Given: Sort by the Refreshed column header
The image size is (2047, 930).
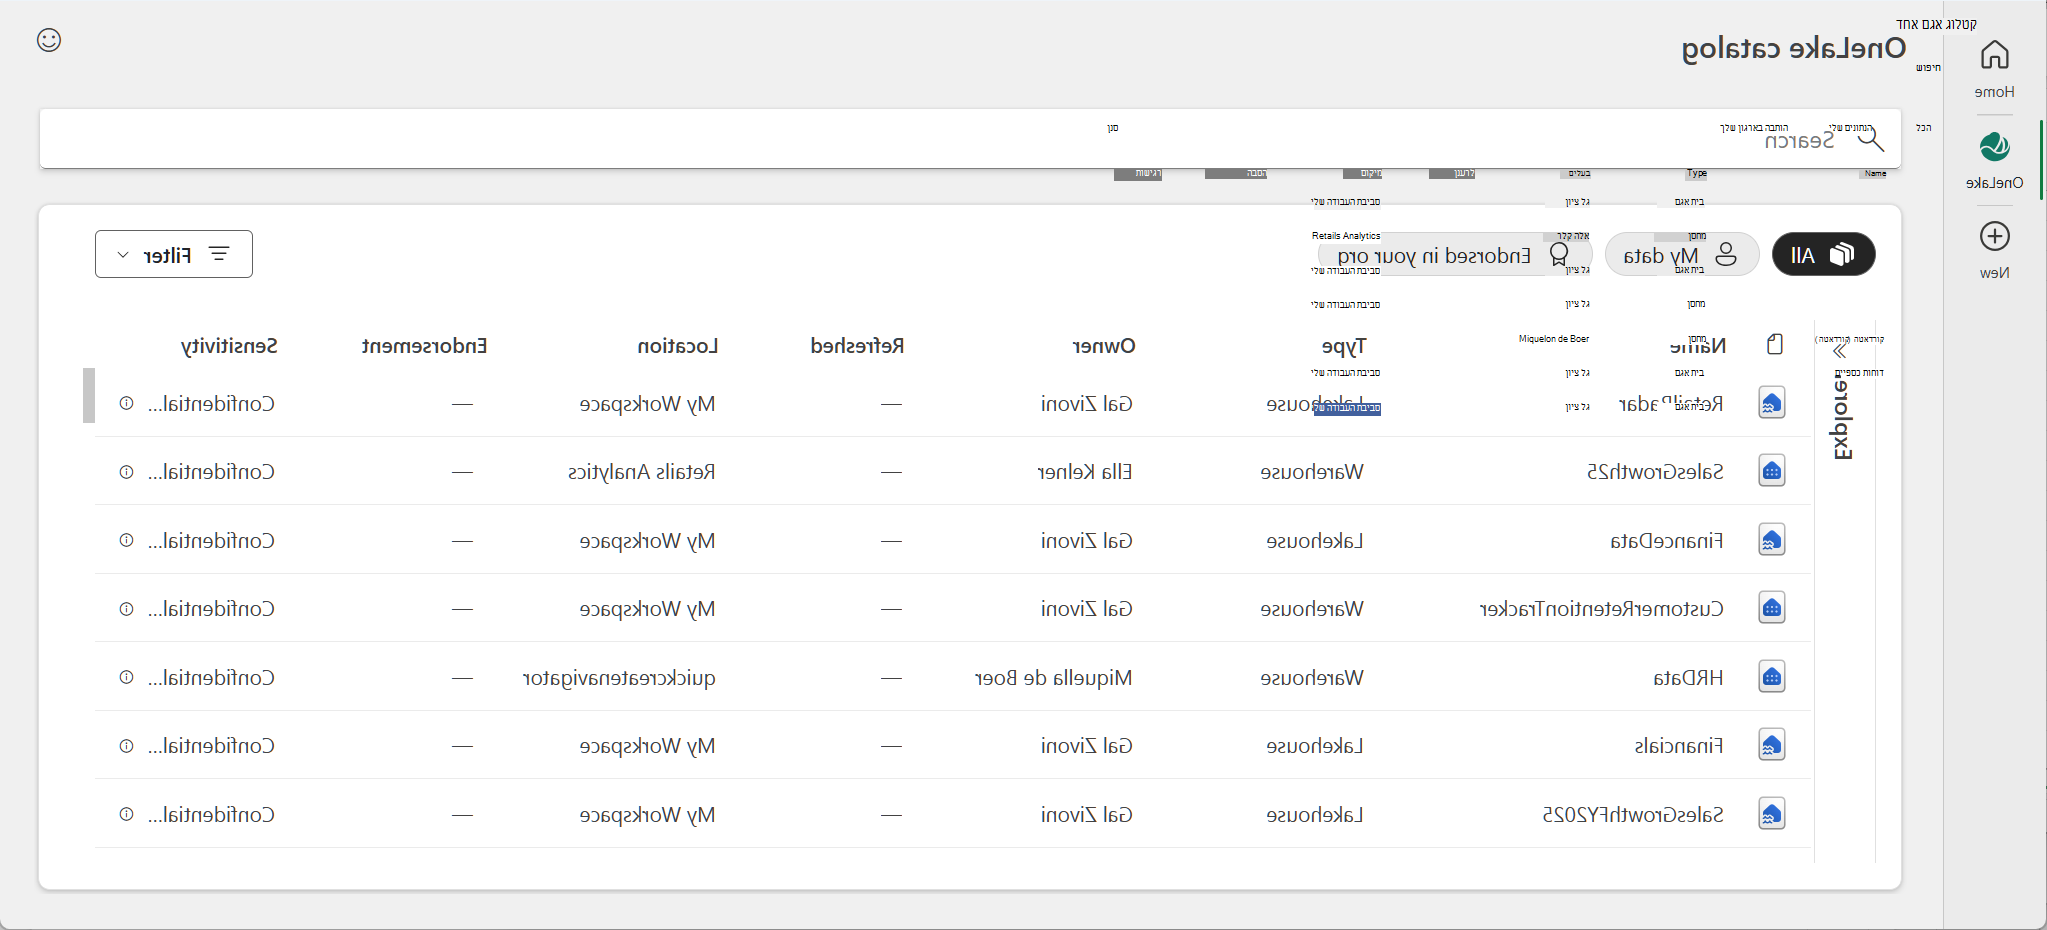Looking at the screenshot, I should (x=857, y=346).
